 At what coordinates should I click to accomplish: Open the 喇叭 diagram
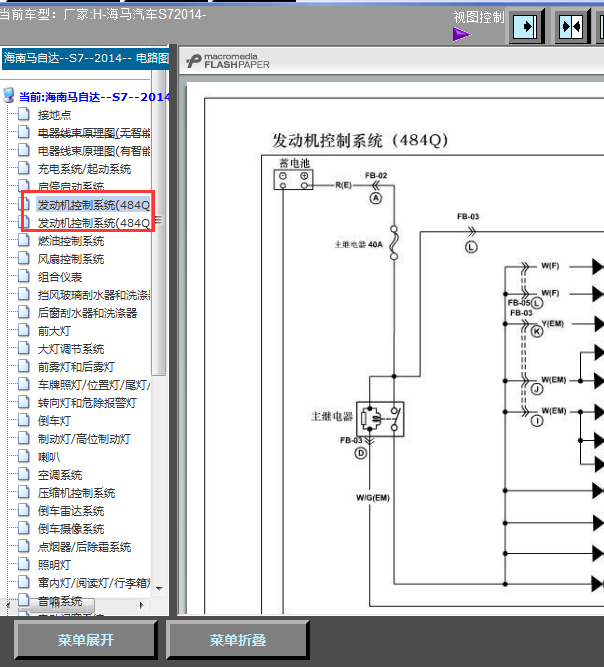pos(49,457)
